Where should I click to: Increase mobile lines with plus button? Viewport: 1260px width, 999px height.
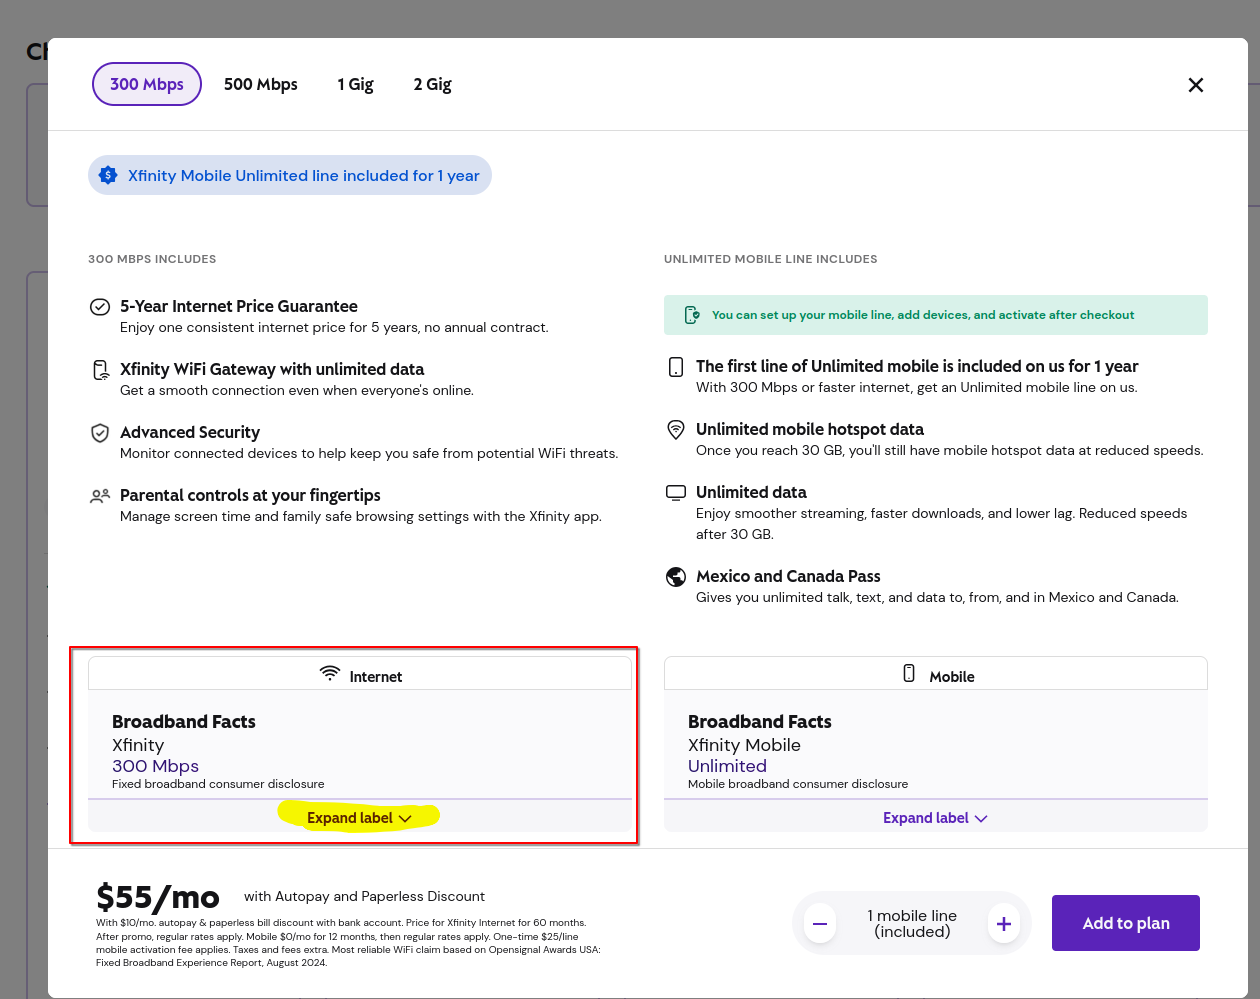pos(1004,924)
